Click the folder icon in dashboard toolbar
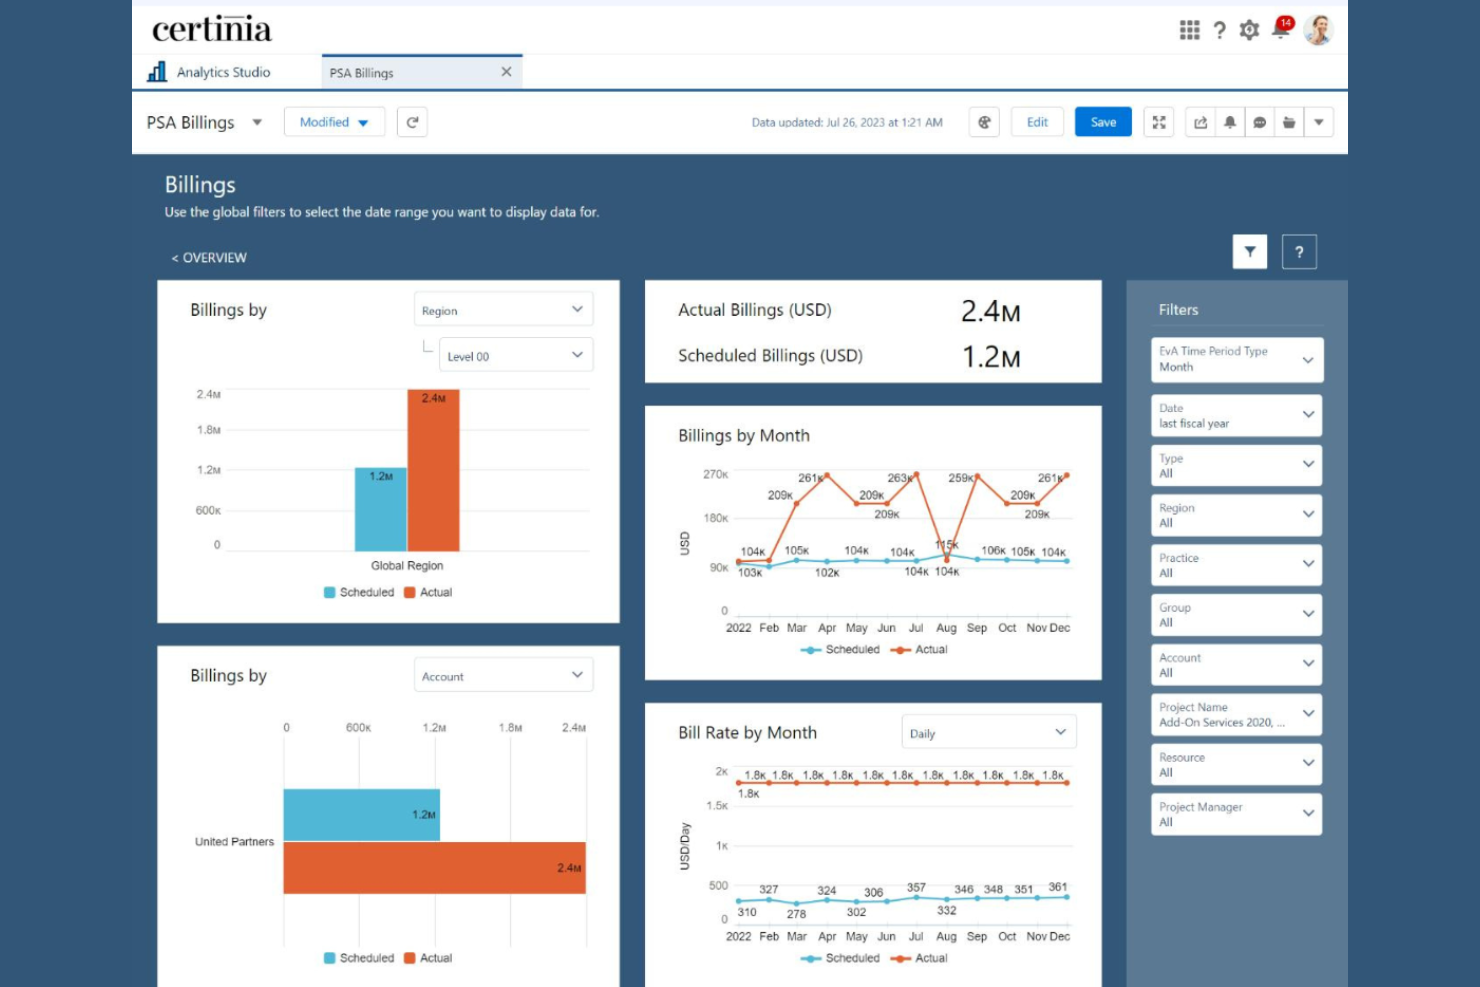 (x=1289, y=122)
